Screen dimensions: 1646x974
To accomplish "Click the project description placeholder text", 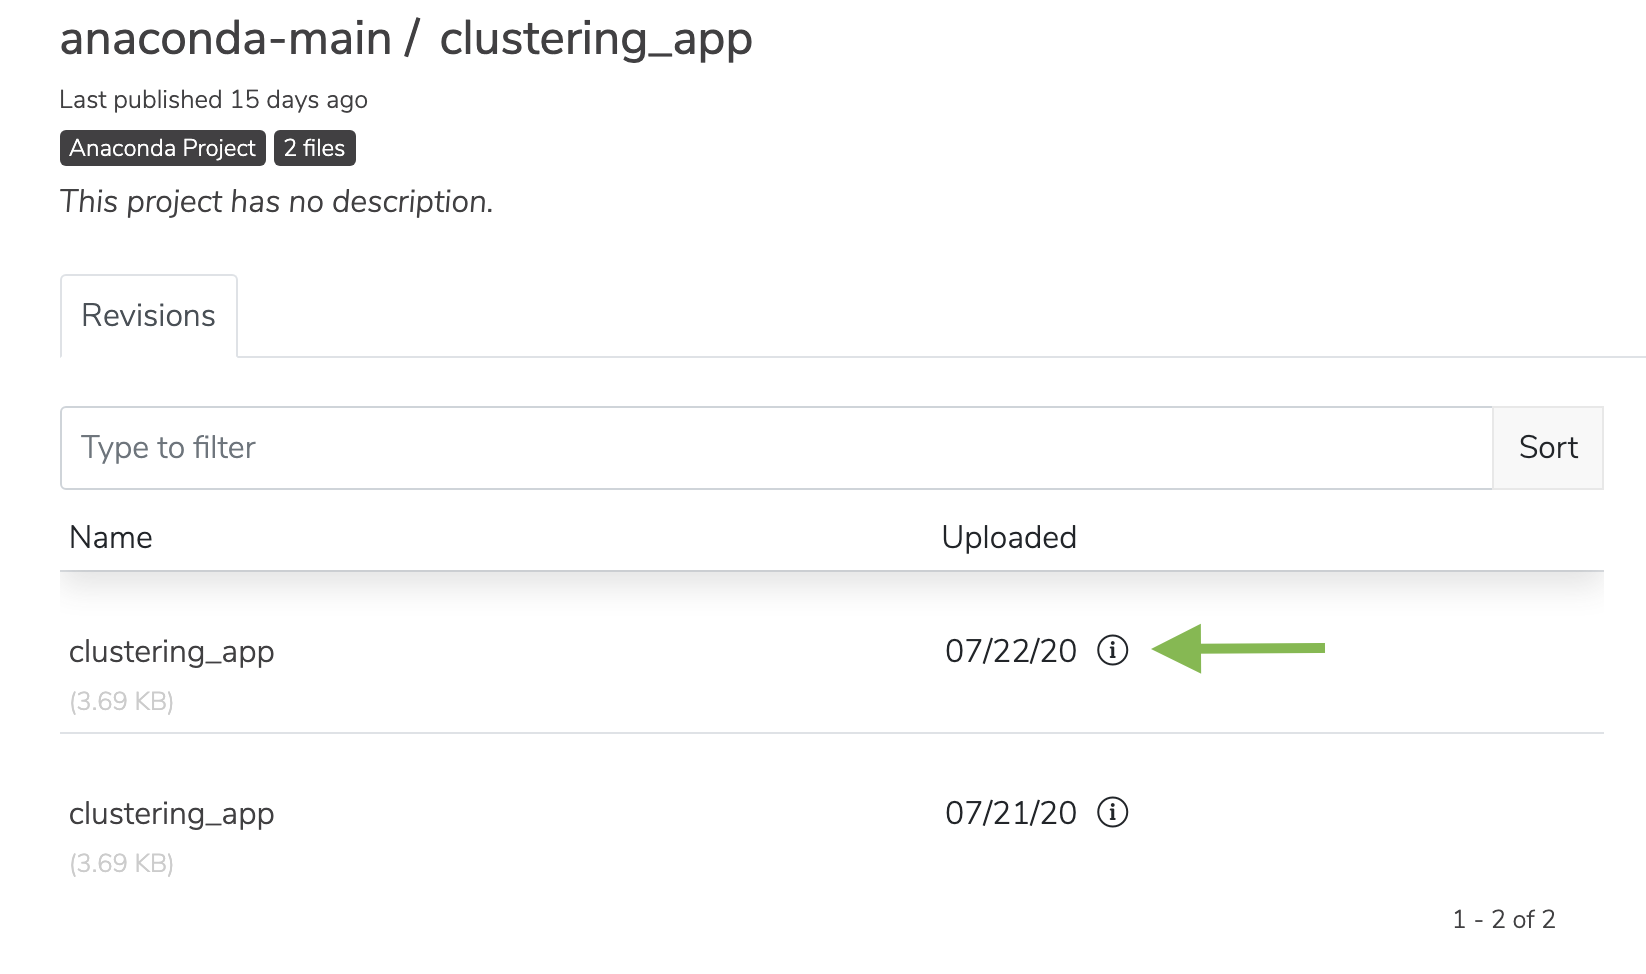I will click(x=277, y=202).
